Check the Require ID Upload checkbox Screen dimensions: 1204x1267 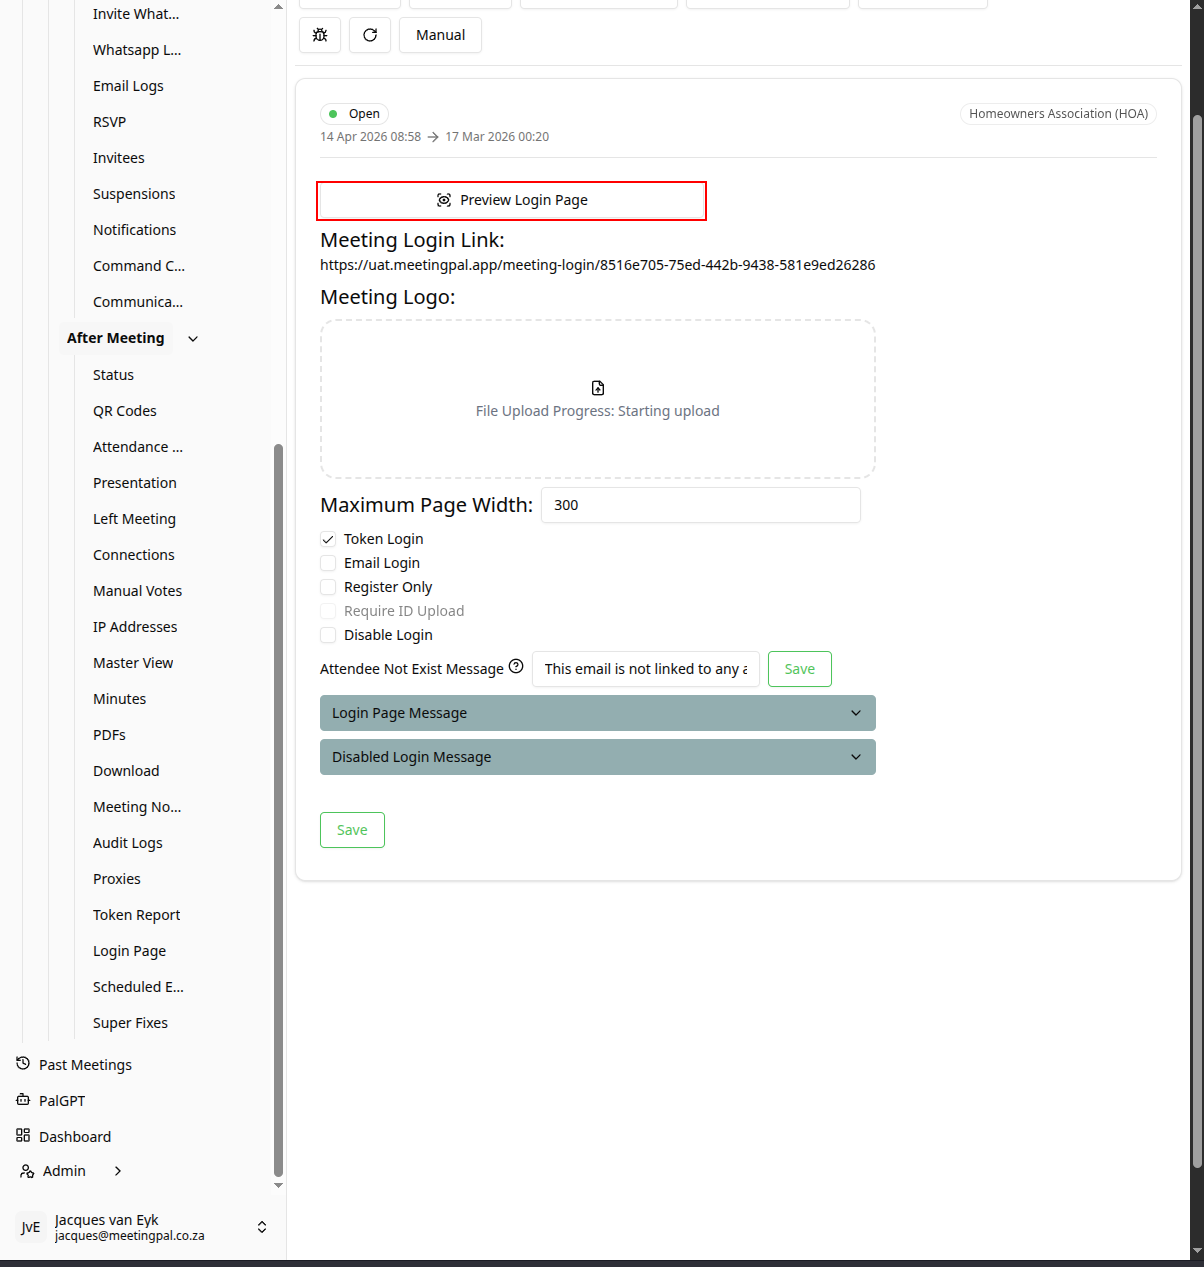(328, 611)
